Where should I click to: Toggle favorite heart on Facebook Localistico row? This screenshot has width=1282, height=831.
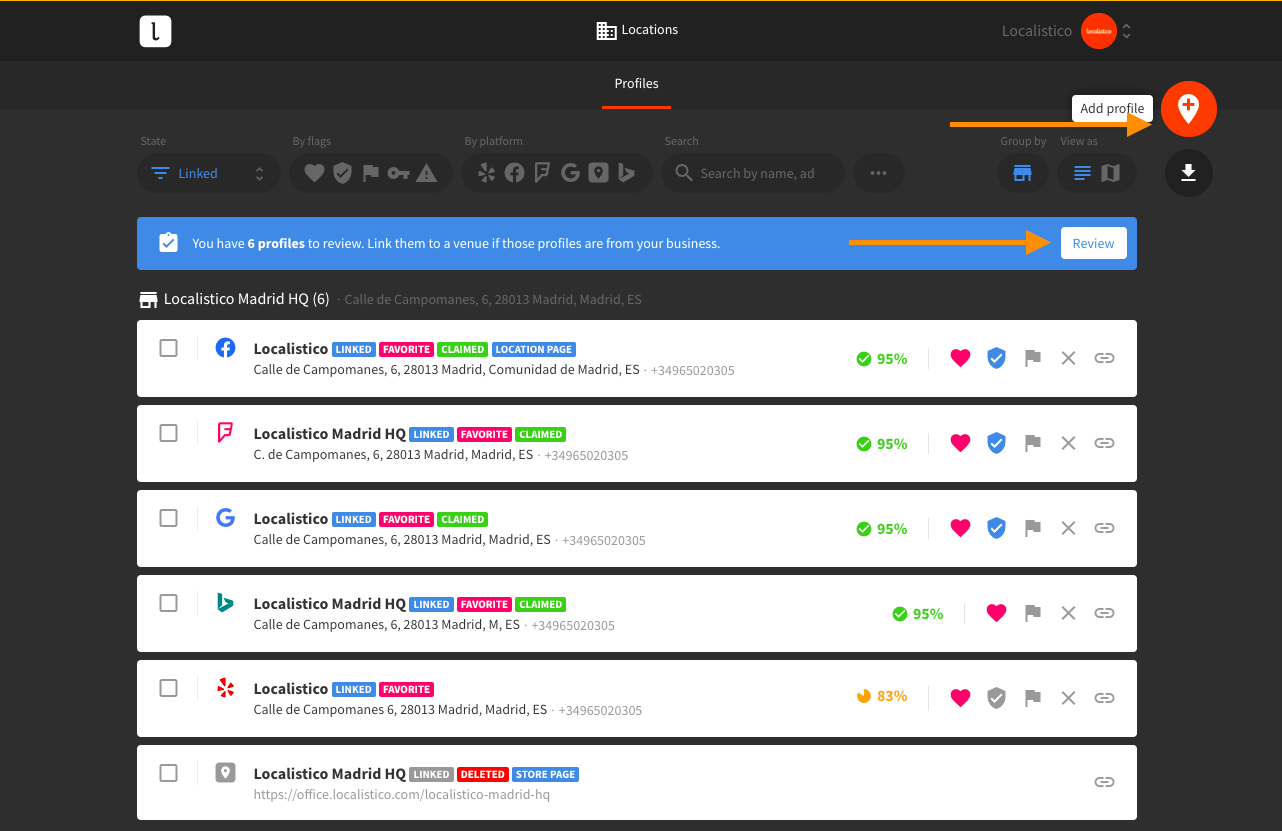[960, 358]
